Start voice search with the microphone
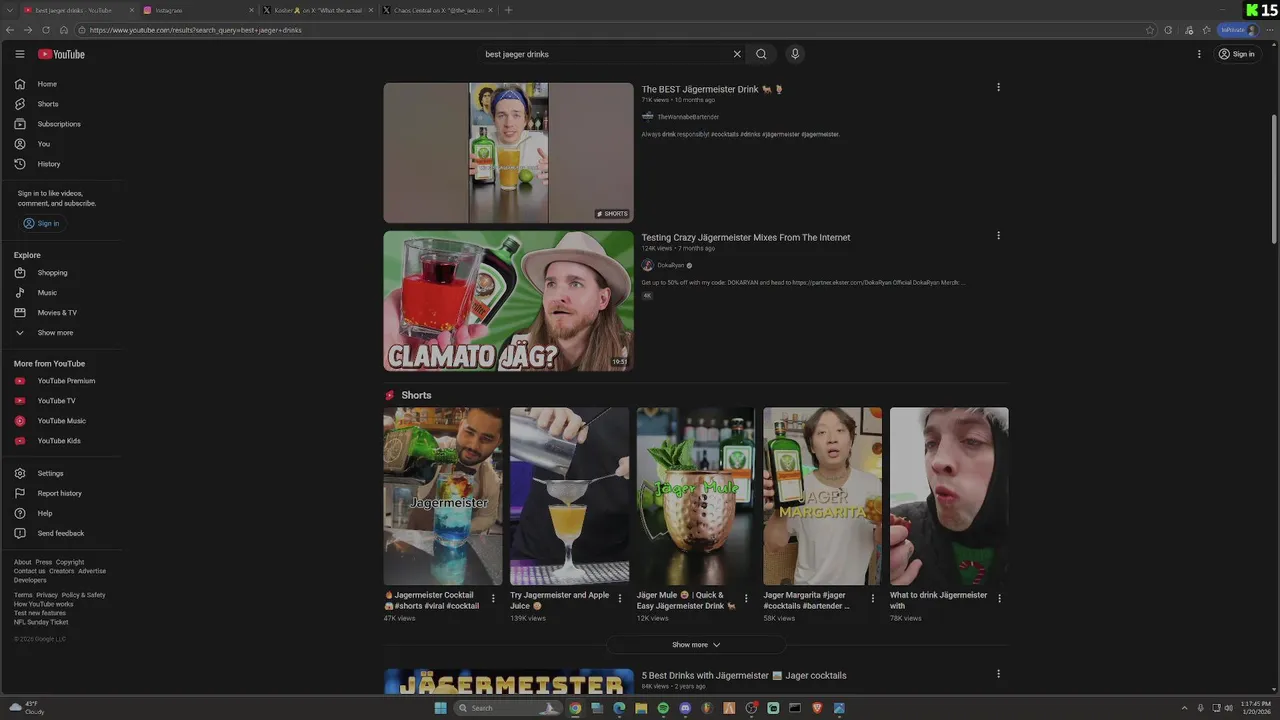The height and width of the screenshot is (720, 1280). point(795,54)
